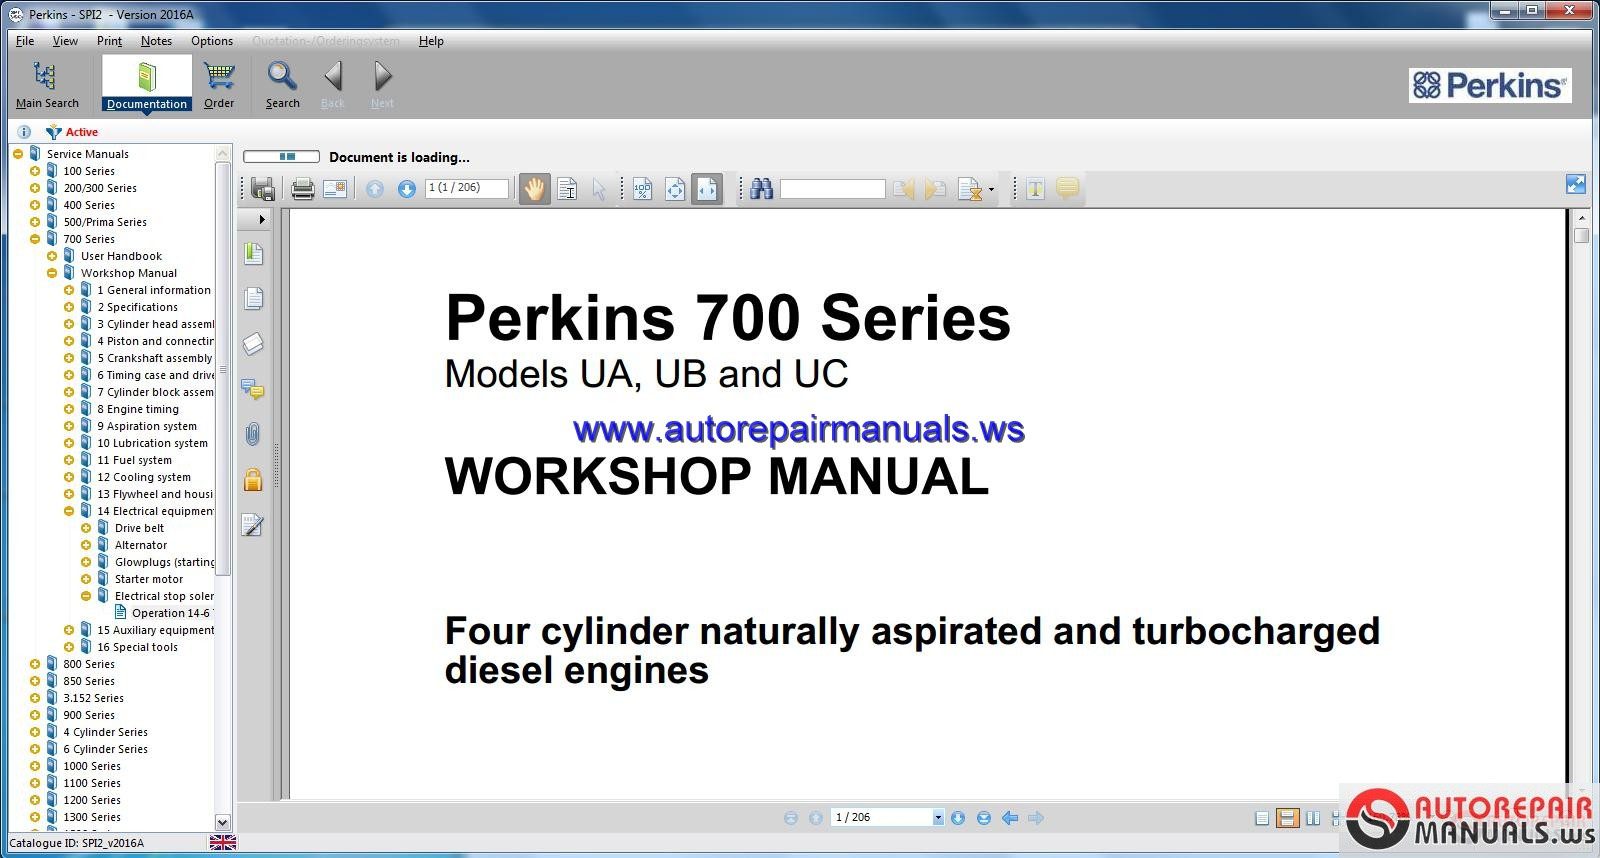1600x858 pixels.
Task: Open the Options menu
Action: click(212, 41)
